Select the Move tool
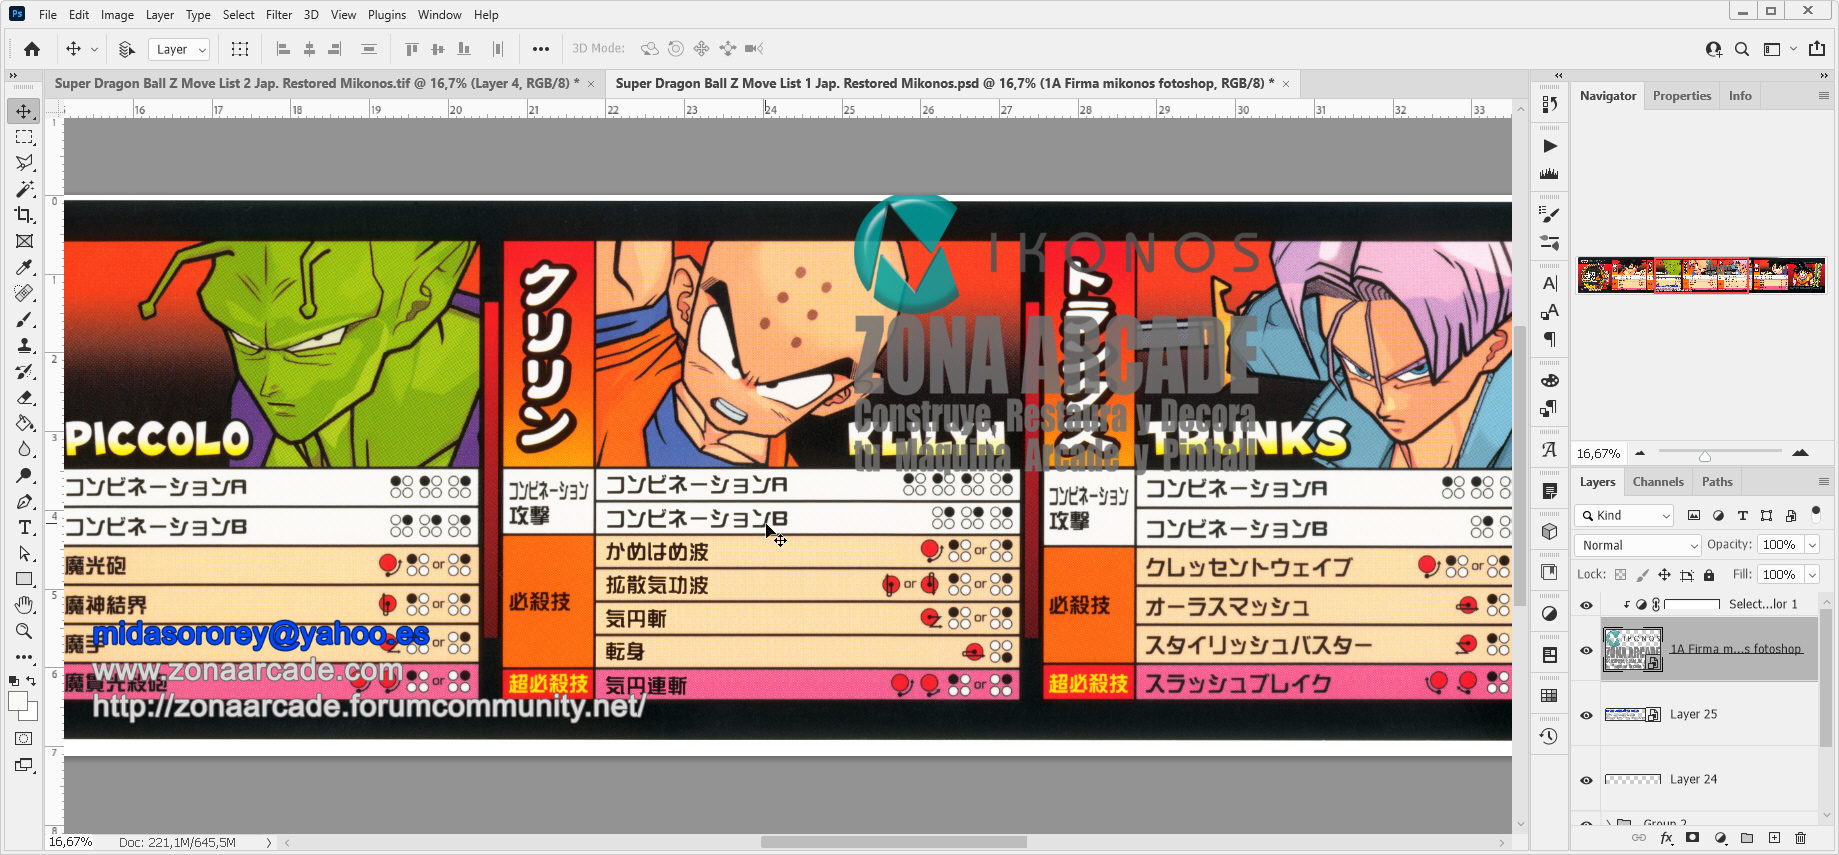1839x855 pixels. coord(24,111)
